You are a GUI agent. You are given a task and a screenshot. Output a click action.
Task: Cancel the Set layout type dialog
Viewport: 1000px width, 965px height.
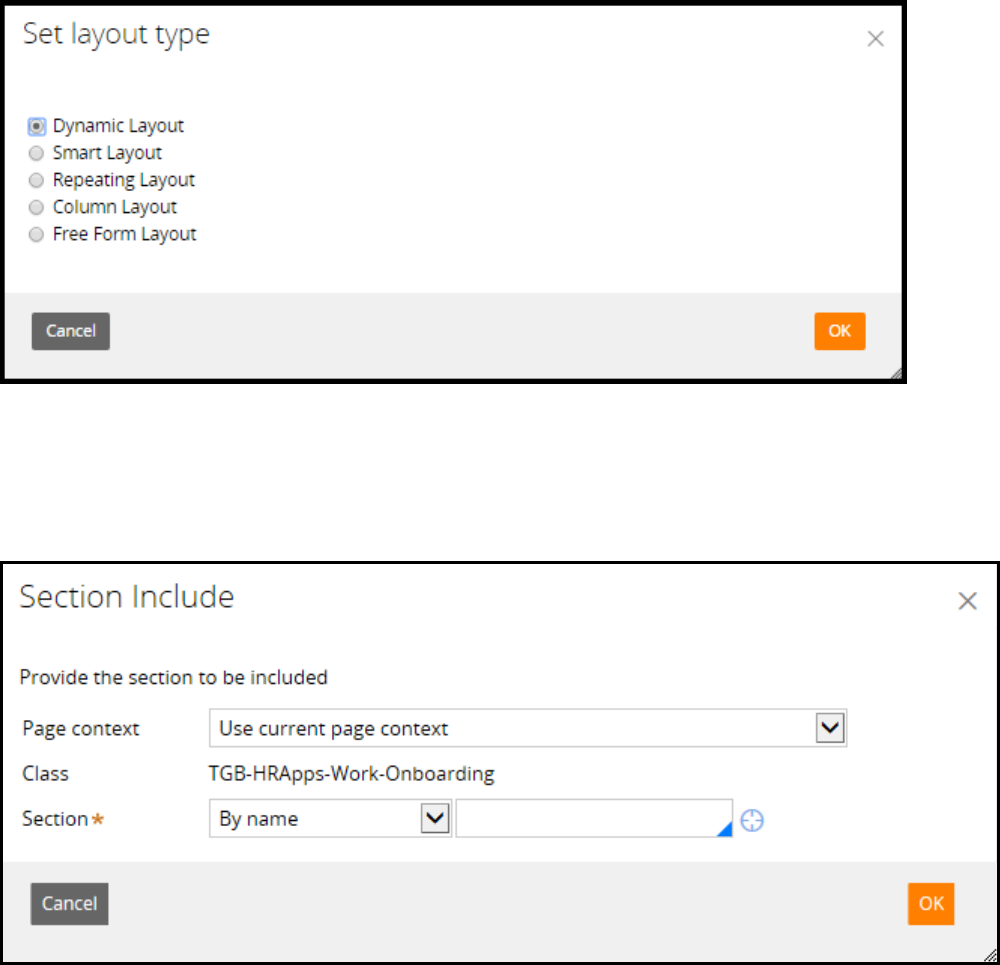(70, 331)
